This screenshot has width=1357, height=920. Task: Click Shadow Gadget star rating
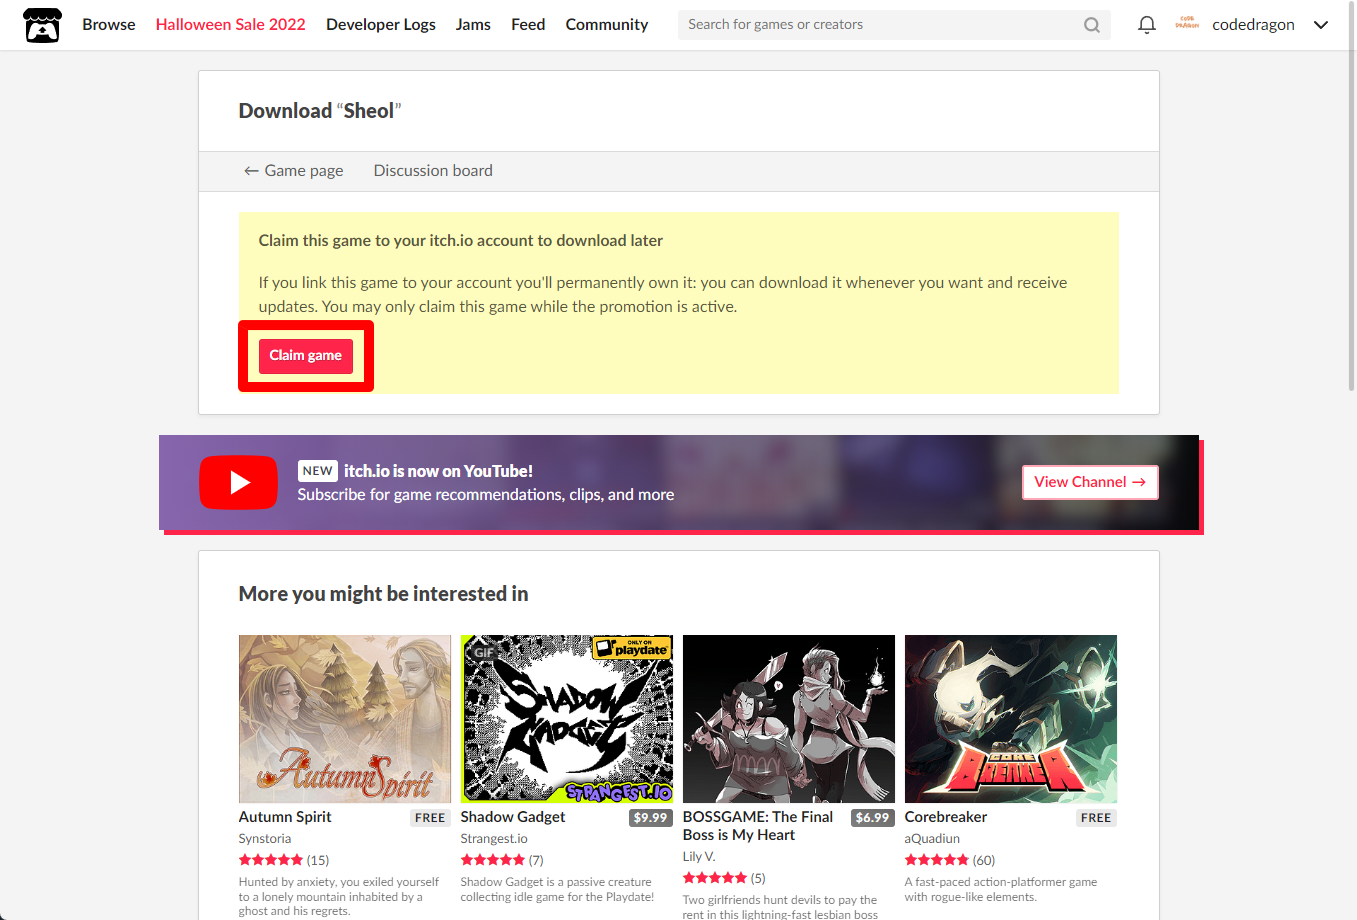[x=493, y=860]
